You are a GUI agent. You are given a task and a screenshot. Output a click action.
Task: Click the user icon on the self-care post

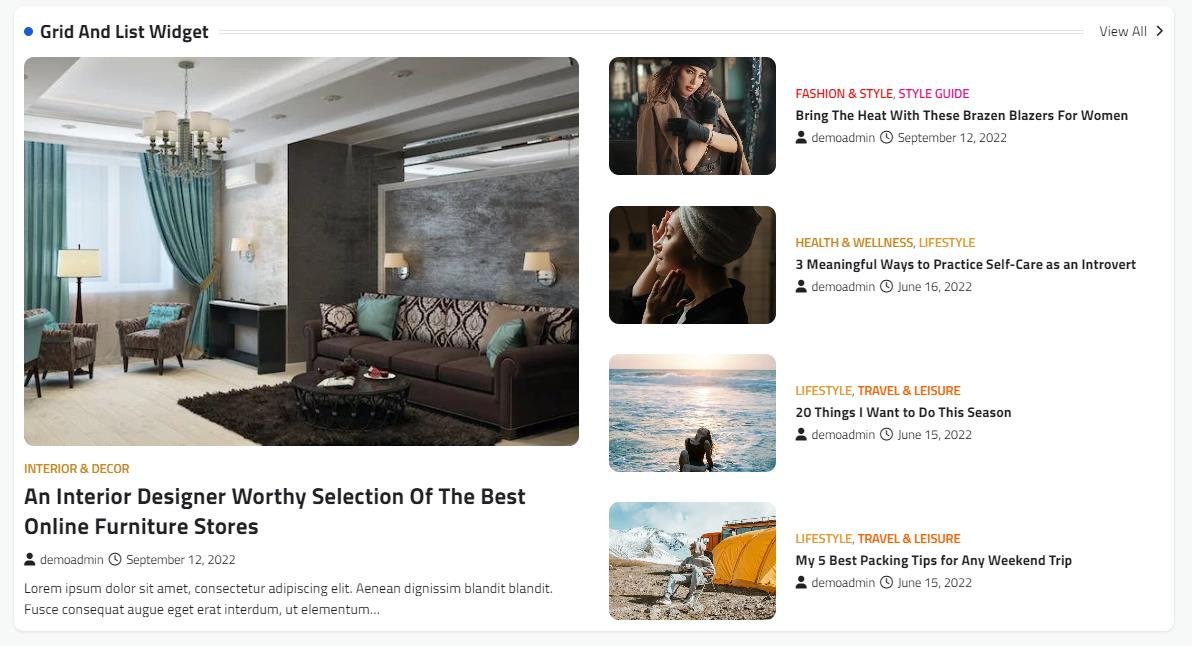click(x=801, y=287)
